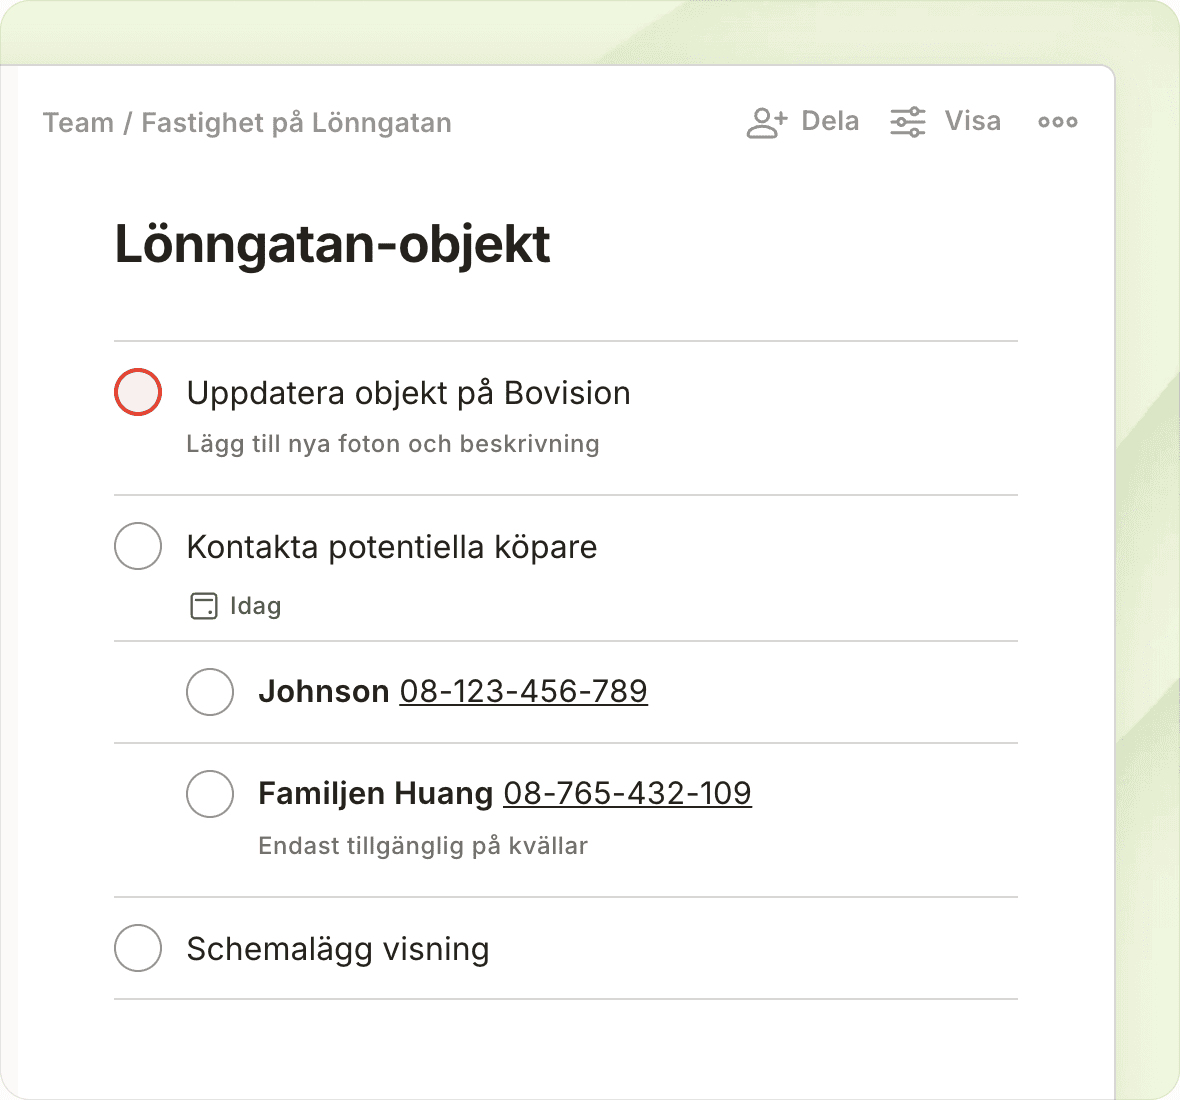This screenshot has width=1180, height=1100.
Task: Go to Fastighet på Lönngatan breadcrumb
Action: pyautogui.click(x=296, y=123)
